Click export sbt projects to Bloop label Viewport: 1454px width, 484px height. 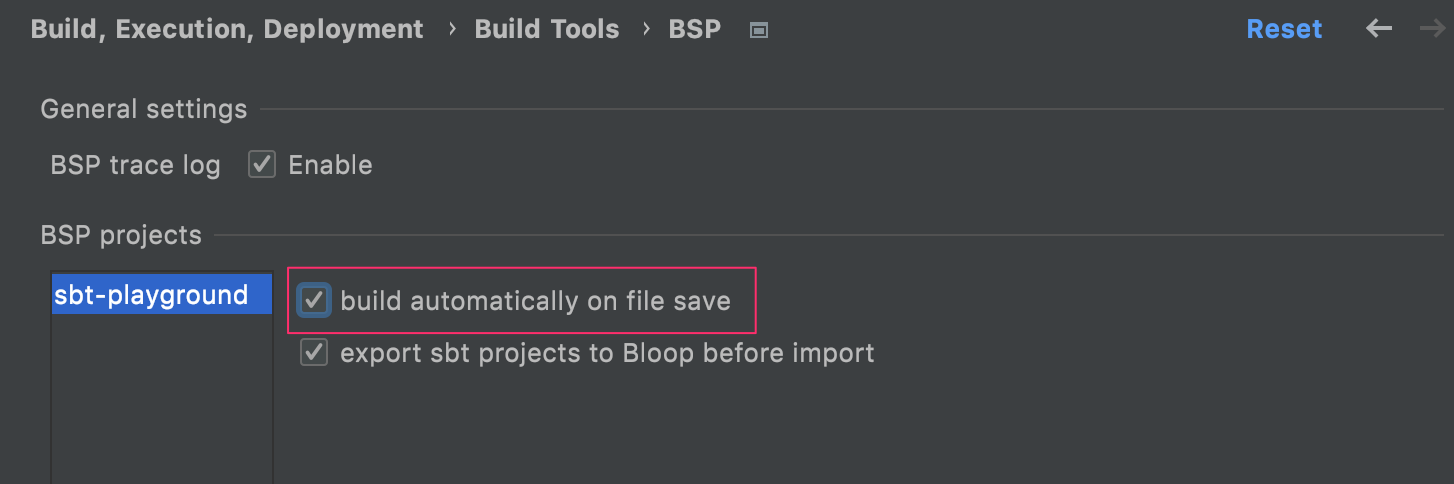pyautogui.click(x=607, y=353)
